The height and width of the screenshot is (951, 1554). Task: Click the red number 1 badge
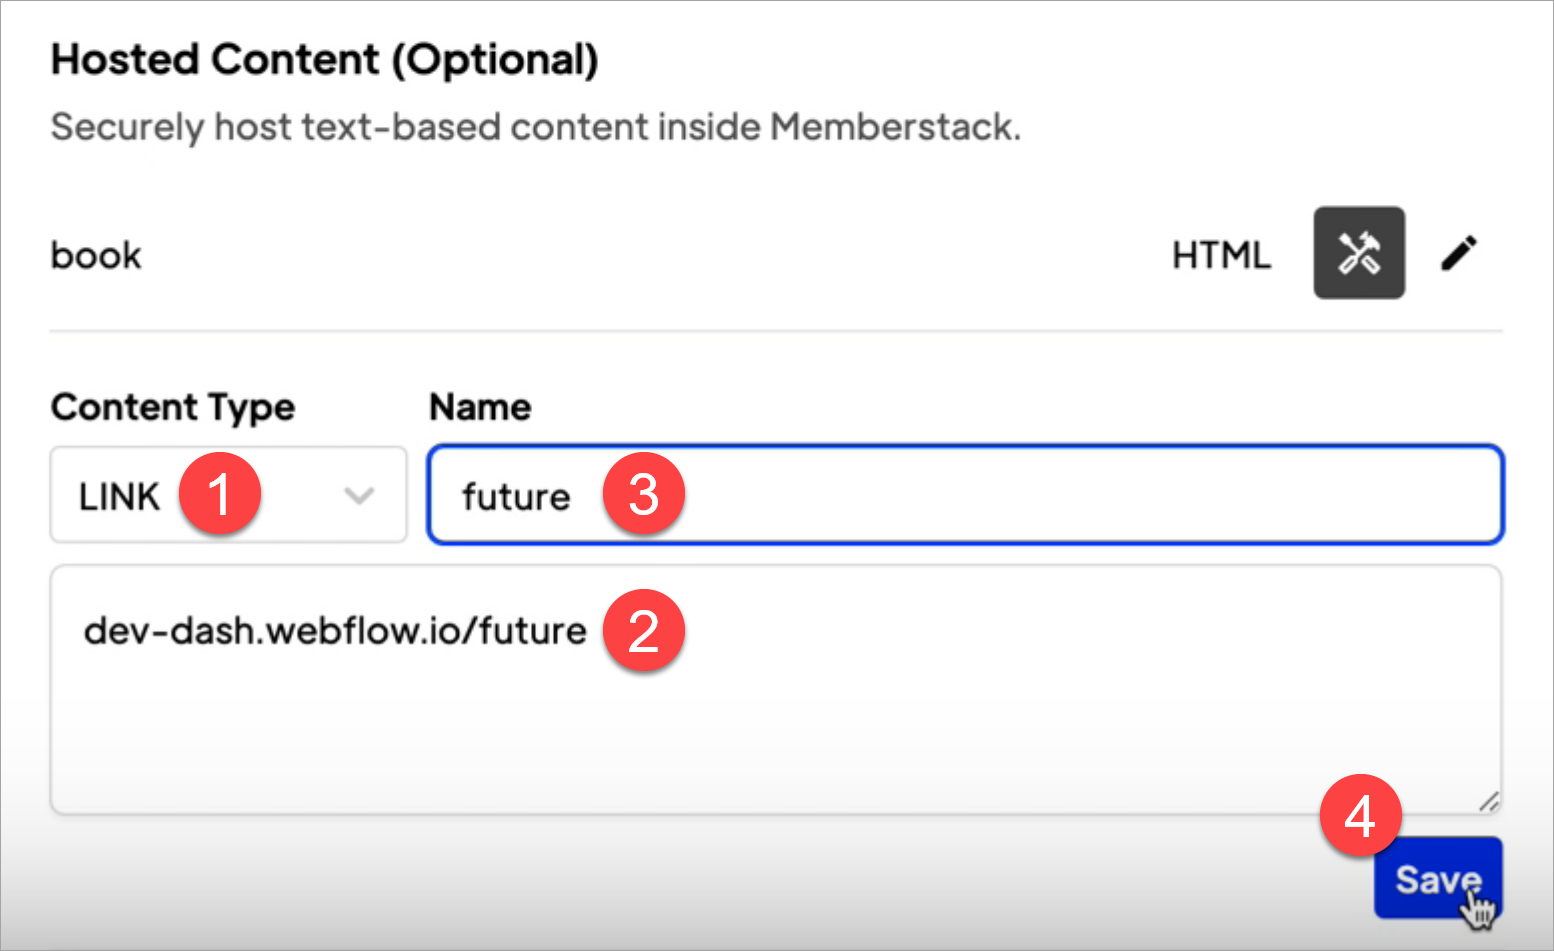220,494
